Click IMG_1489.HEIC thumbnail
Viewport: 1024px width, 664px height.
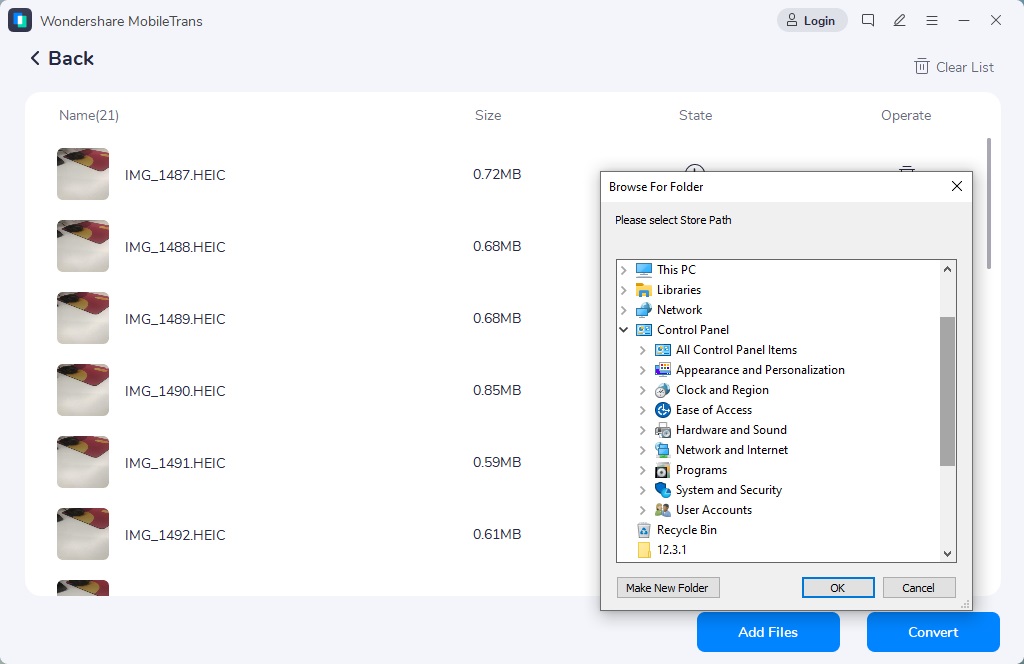click(x=83, y=317)
